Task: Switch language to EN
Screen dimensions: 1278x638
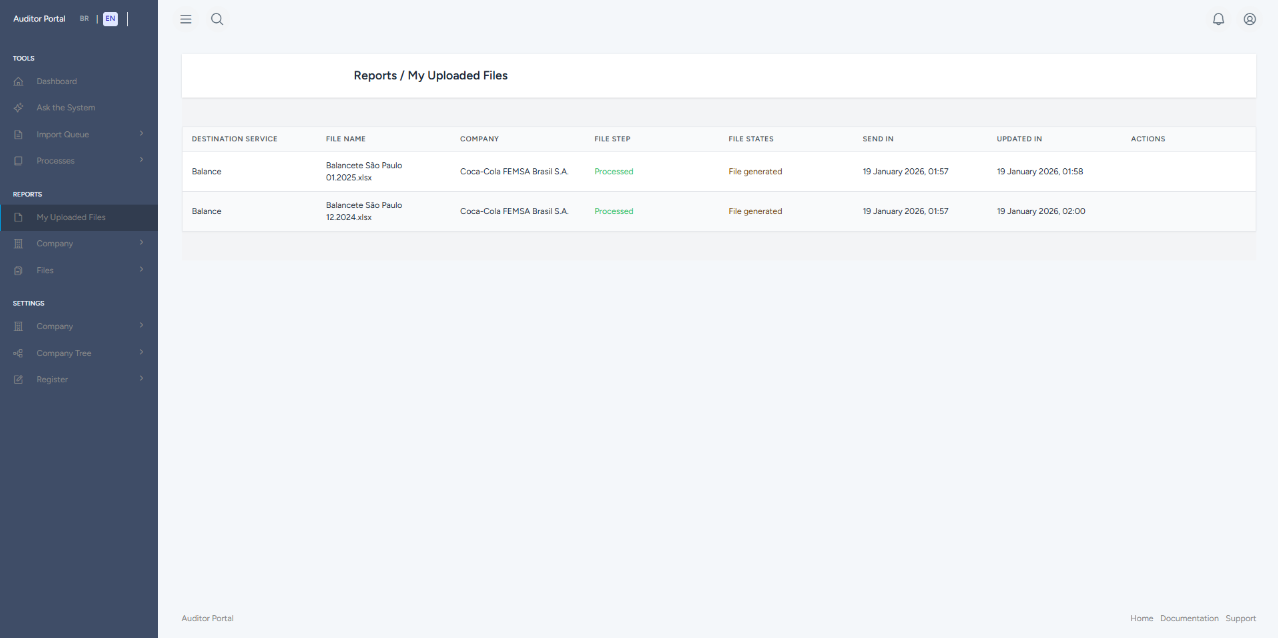Action: 110,19
